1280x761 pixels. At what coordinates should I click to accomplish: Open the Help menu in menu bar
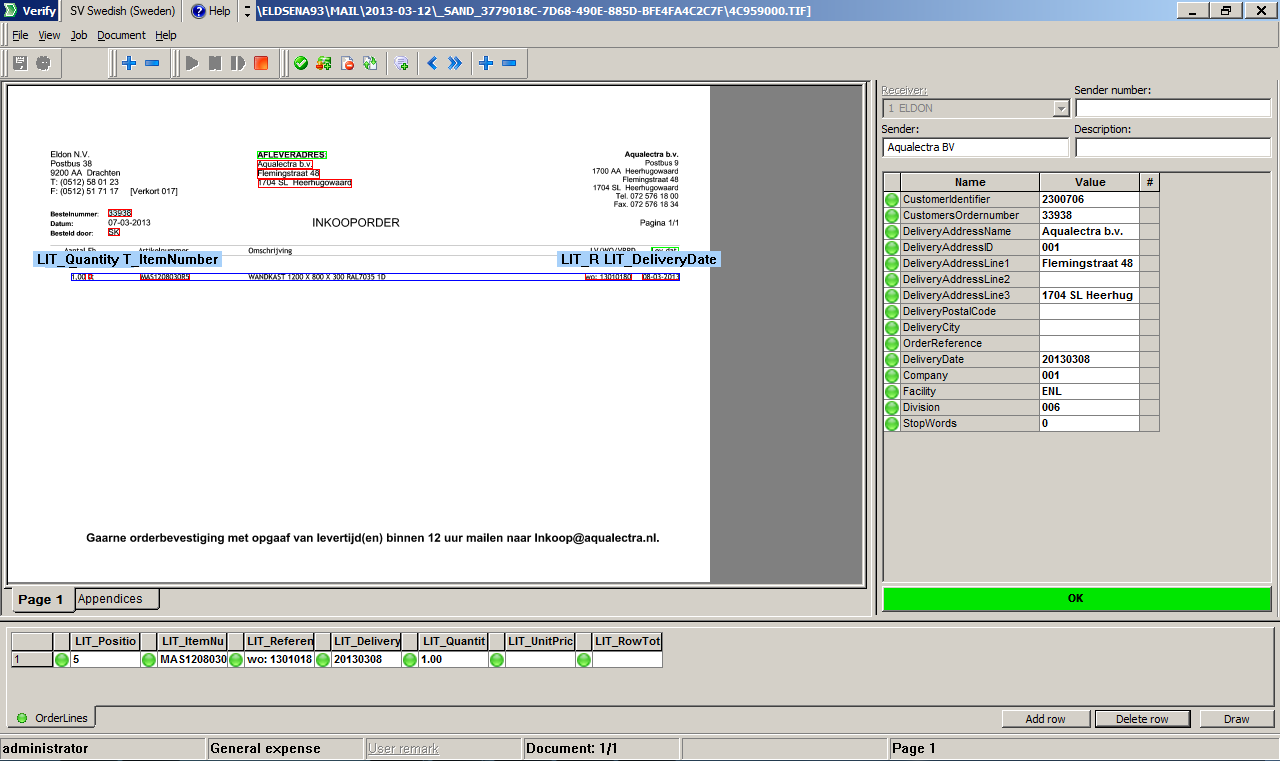coord(166,35)
